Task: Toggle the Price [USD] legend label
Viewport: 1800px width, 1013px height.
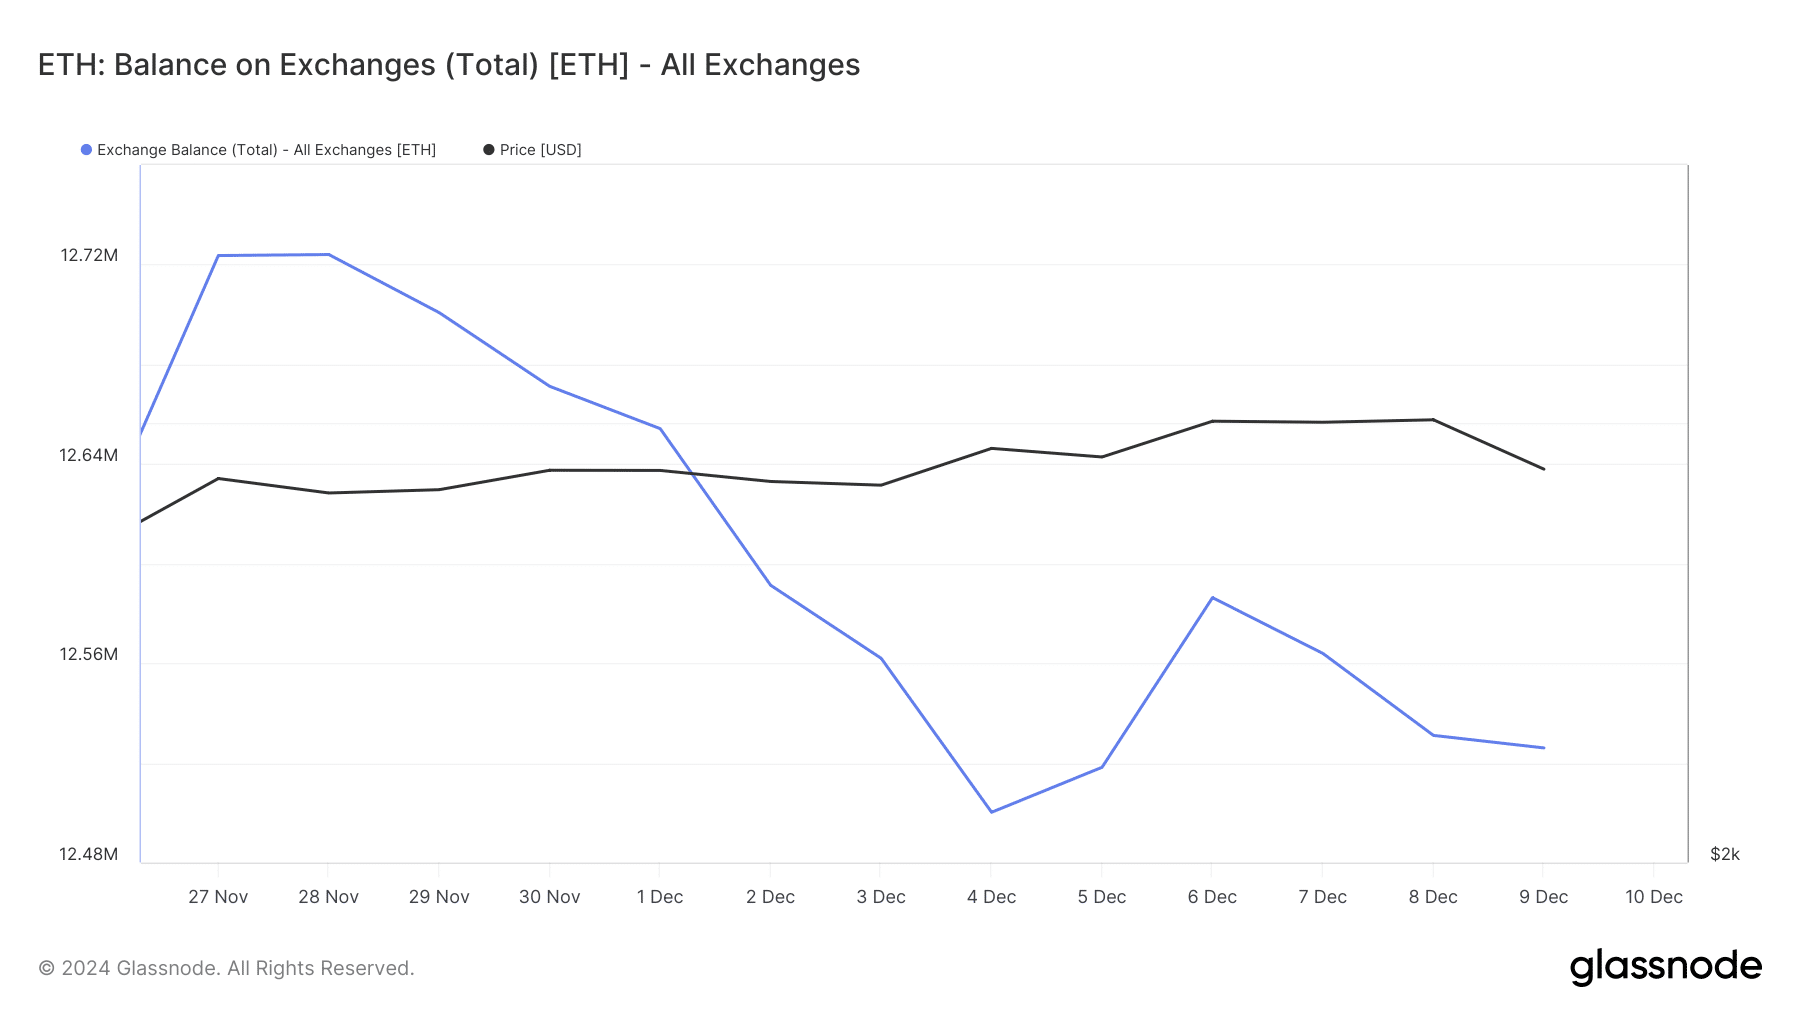Action: point(540,150)
